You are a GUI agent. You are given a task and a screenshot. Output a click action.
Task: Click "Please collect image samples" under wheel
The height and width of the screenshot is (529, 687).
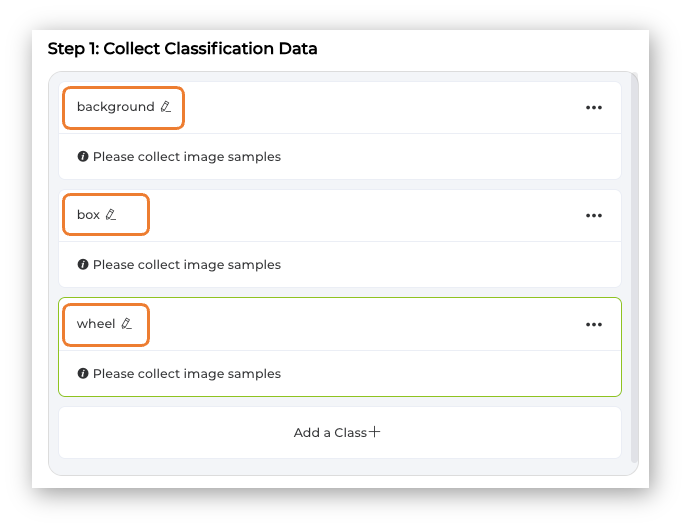(x=187, y=374)
